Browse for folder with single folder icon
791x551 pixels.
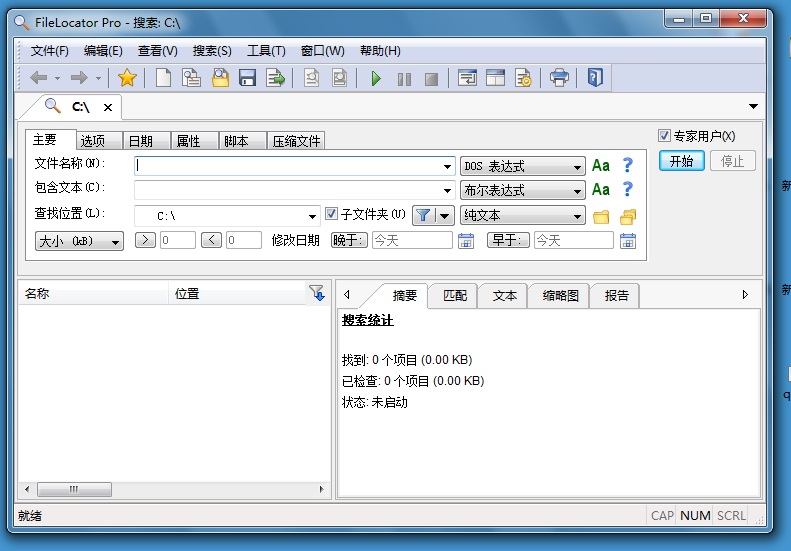click(601, 216)
